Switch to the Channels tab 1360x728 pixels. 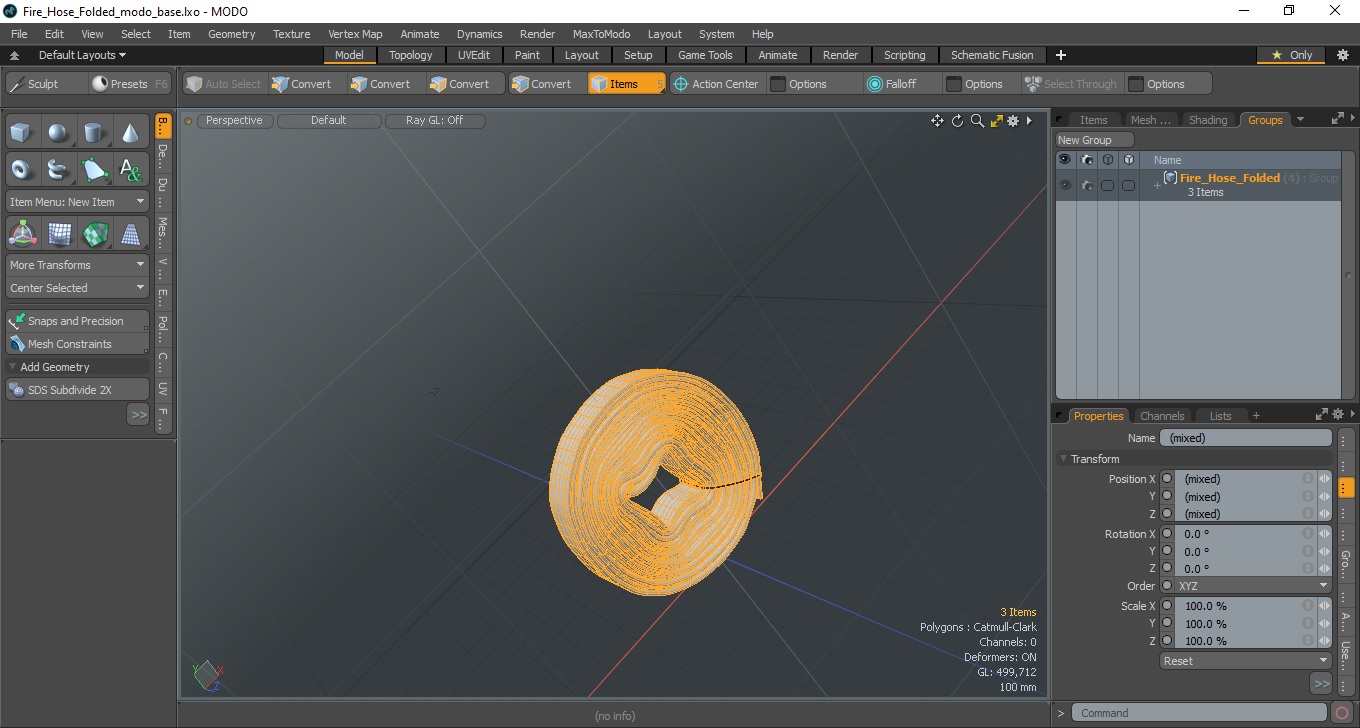tap(1162, 416)
